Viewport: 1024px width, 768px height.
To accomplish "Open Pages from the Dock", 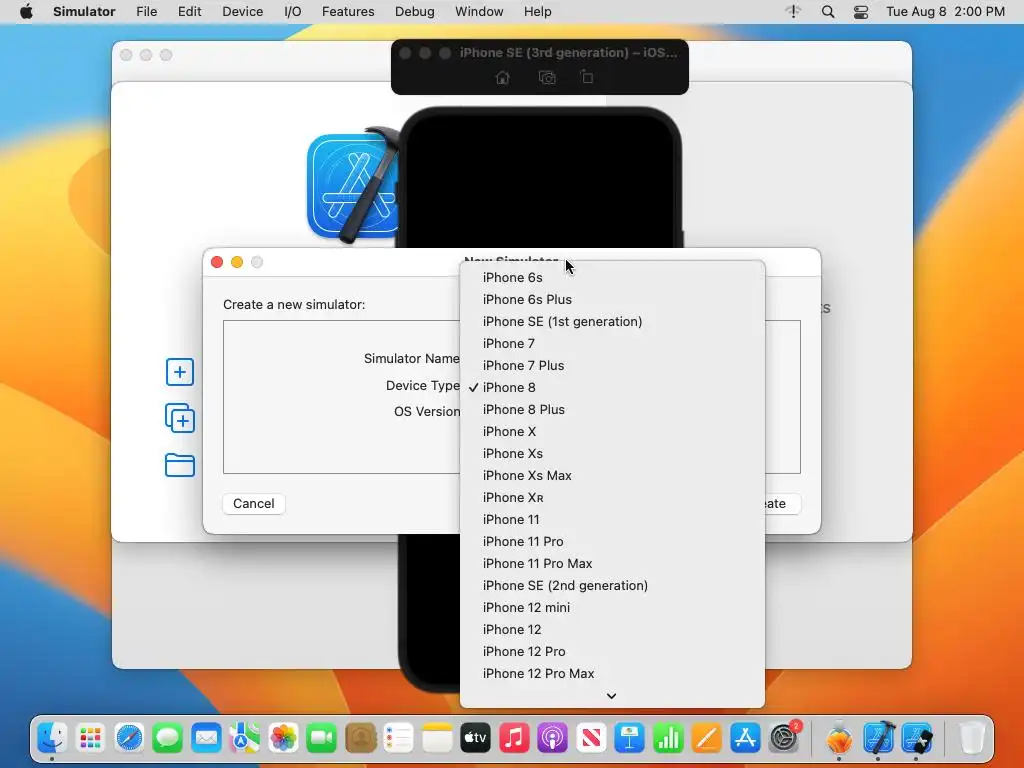I will 707,739.
